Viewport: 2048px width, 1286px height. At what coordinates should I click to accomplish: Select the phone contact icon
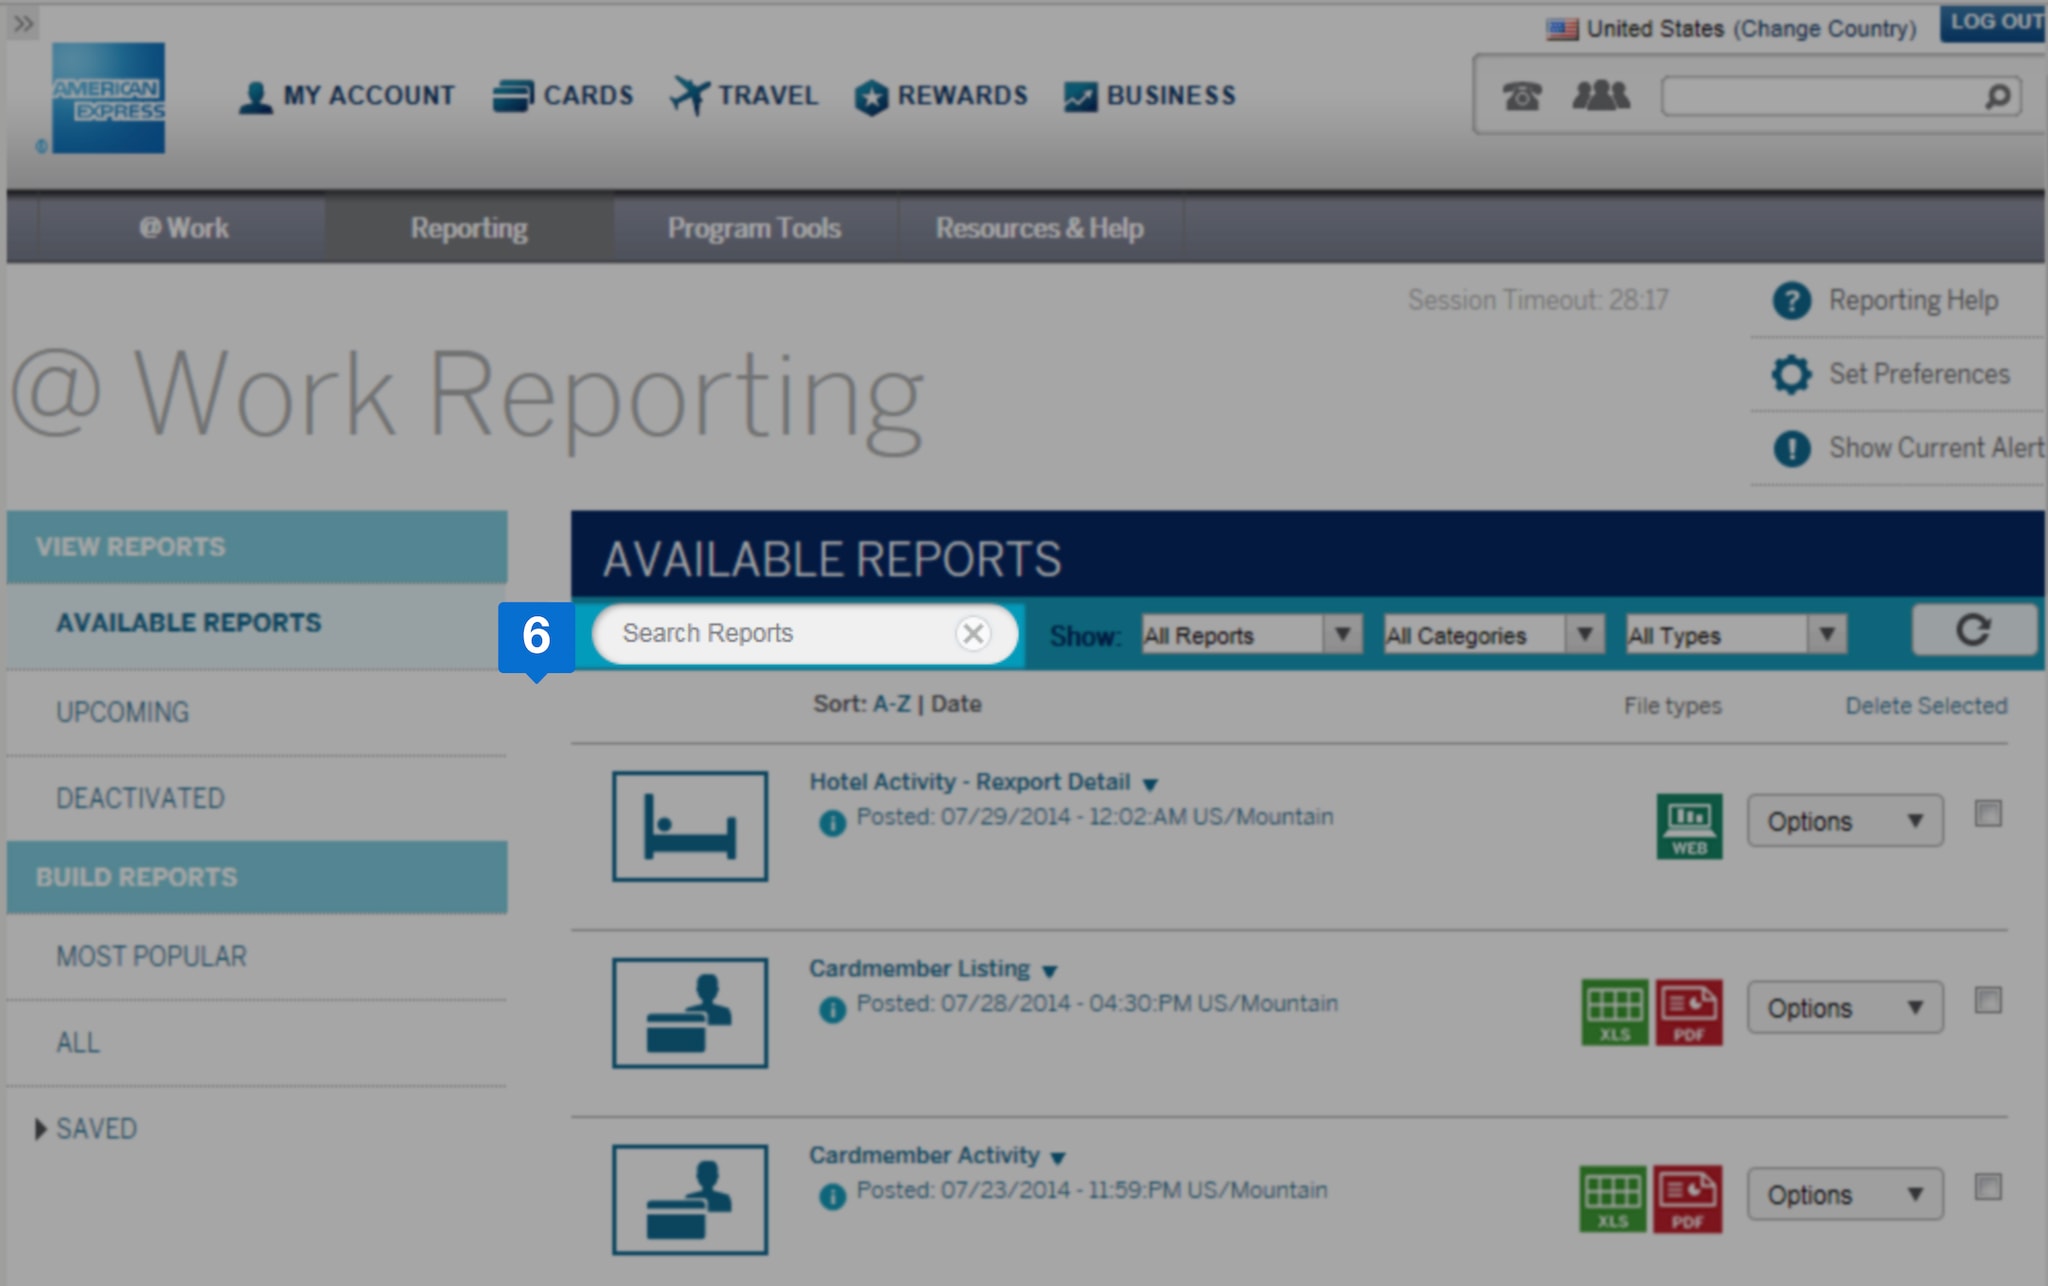click(x=1522, y=95)
